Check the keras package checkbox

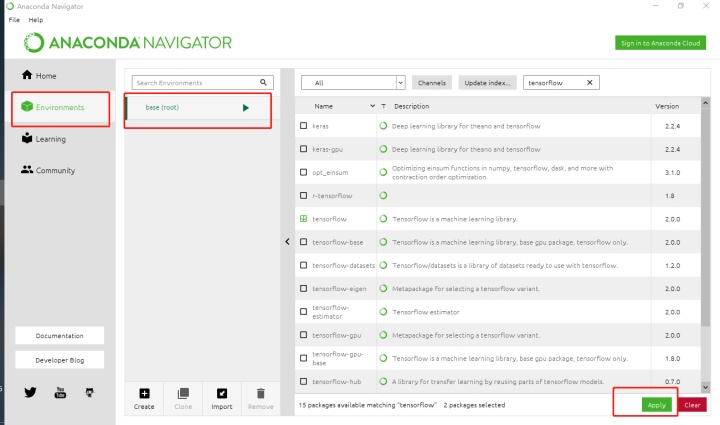tap(304, 126)
